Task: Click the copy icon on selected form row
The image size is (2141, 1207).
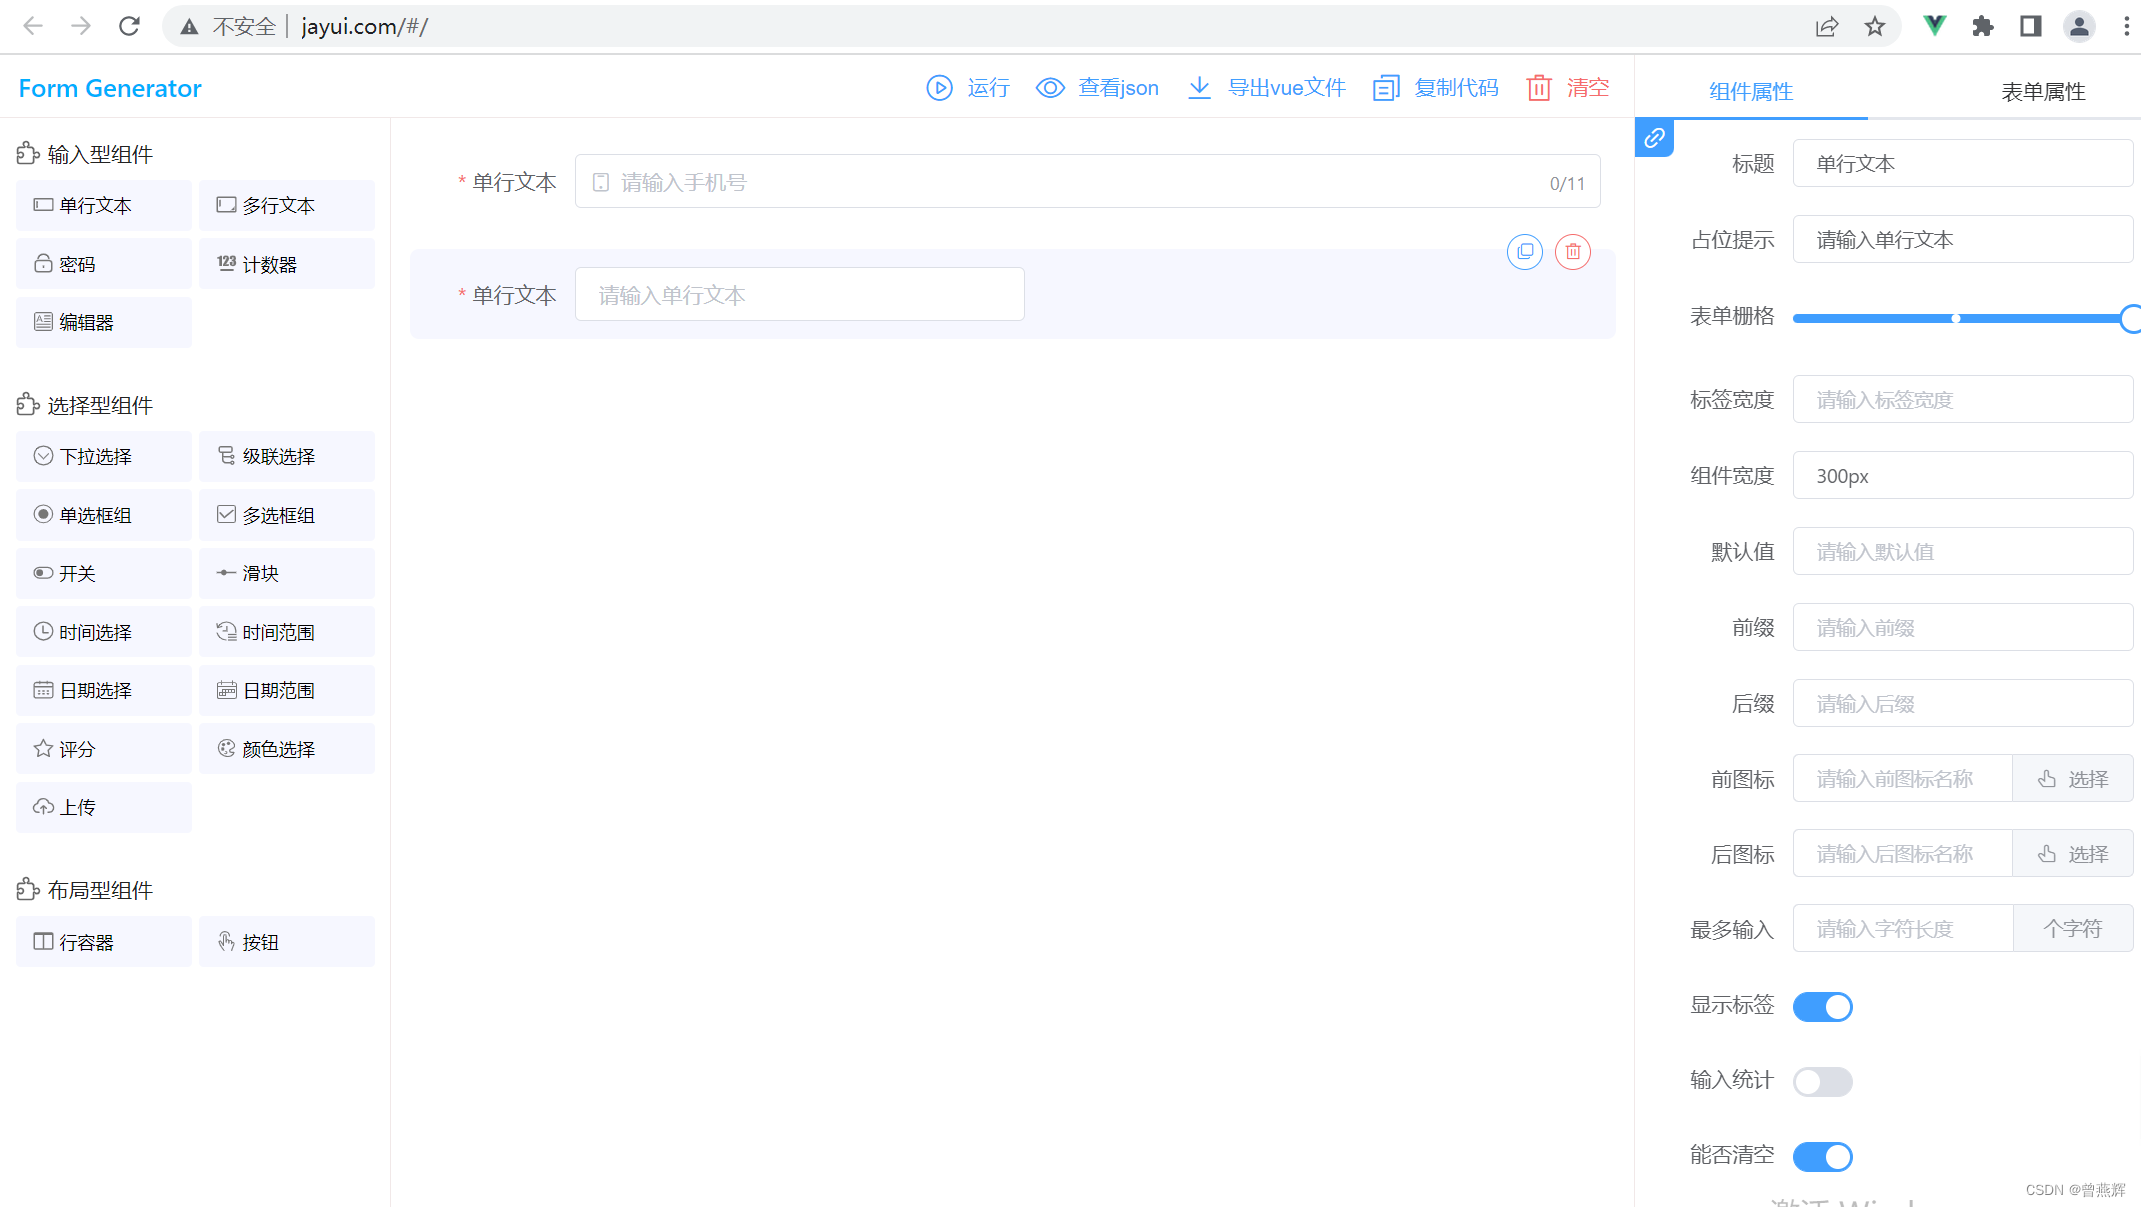Action: [1525, 252]
